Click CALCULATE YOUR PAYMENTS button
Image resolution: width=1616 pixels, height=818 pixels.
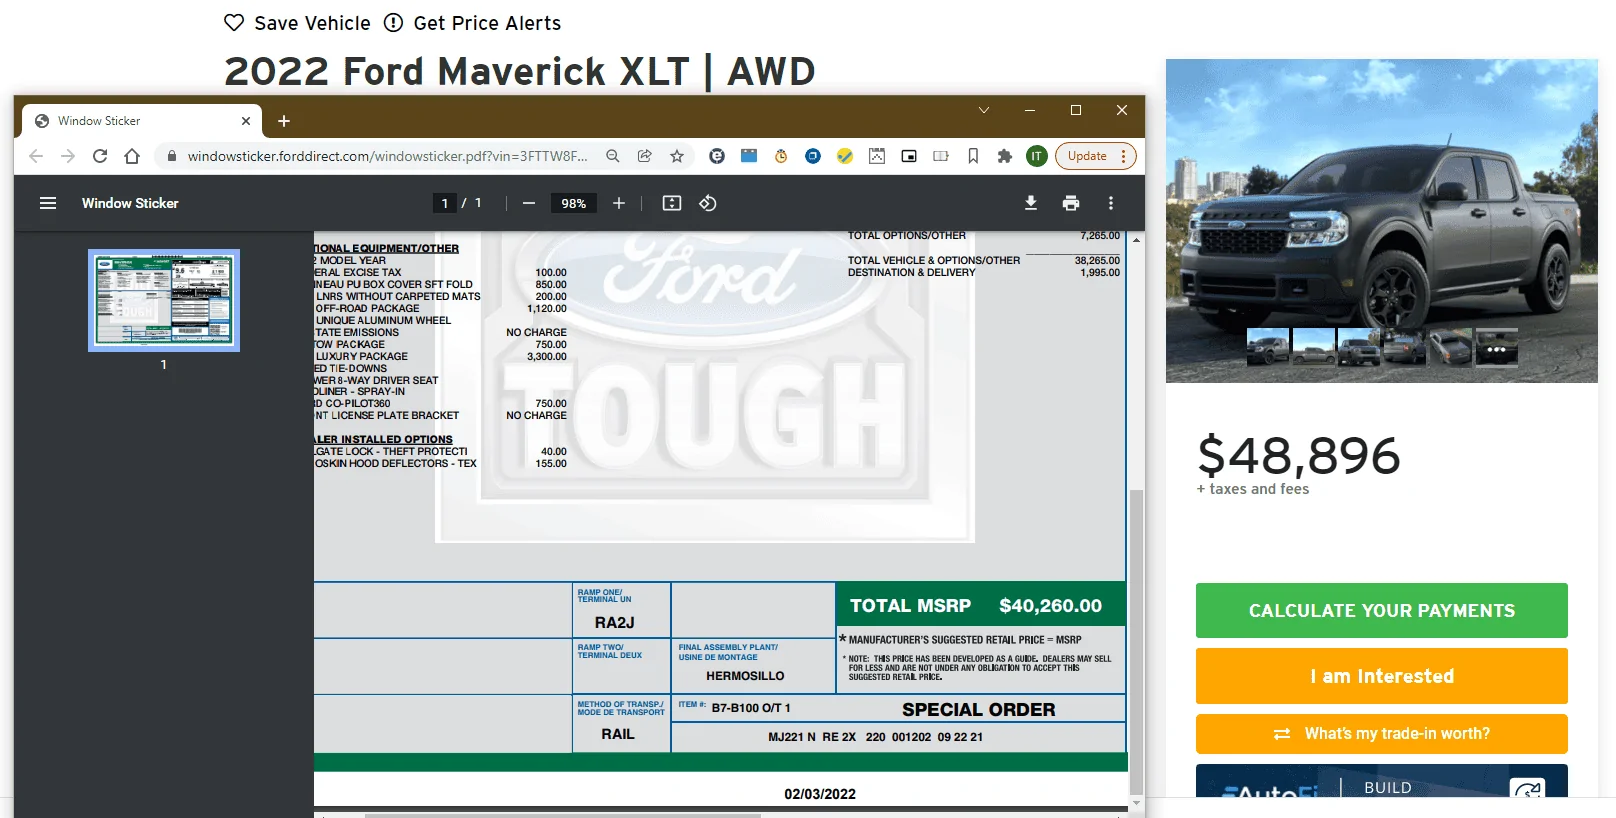click(x=1382, y=610)
